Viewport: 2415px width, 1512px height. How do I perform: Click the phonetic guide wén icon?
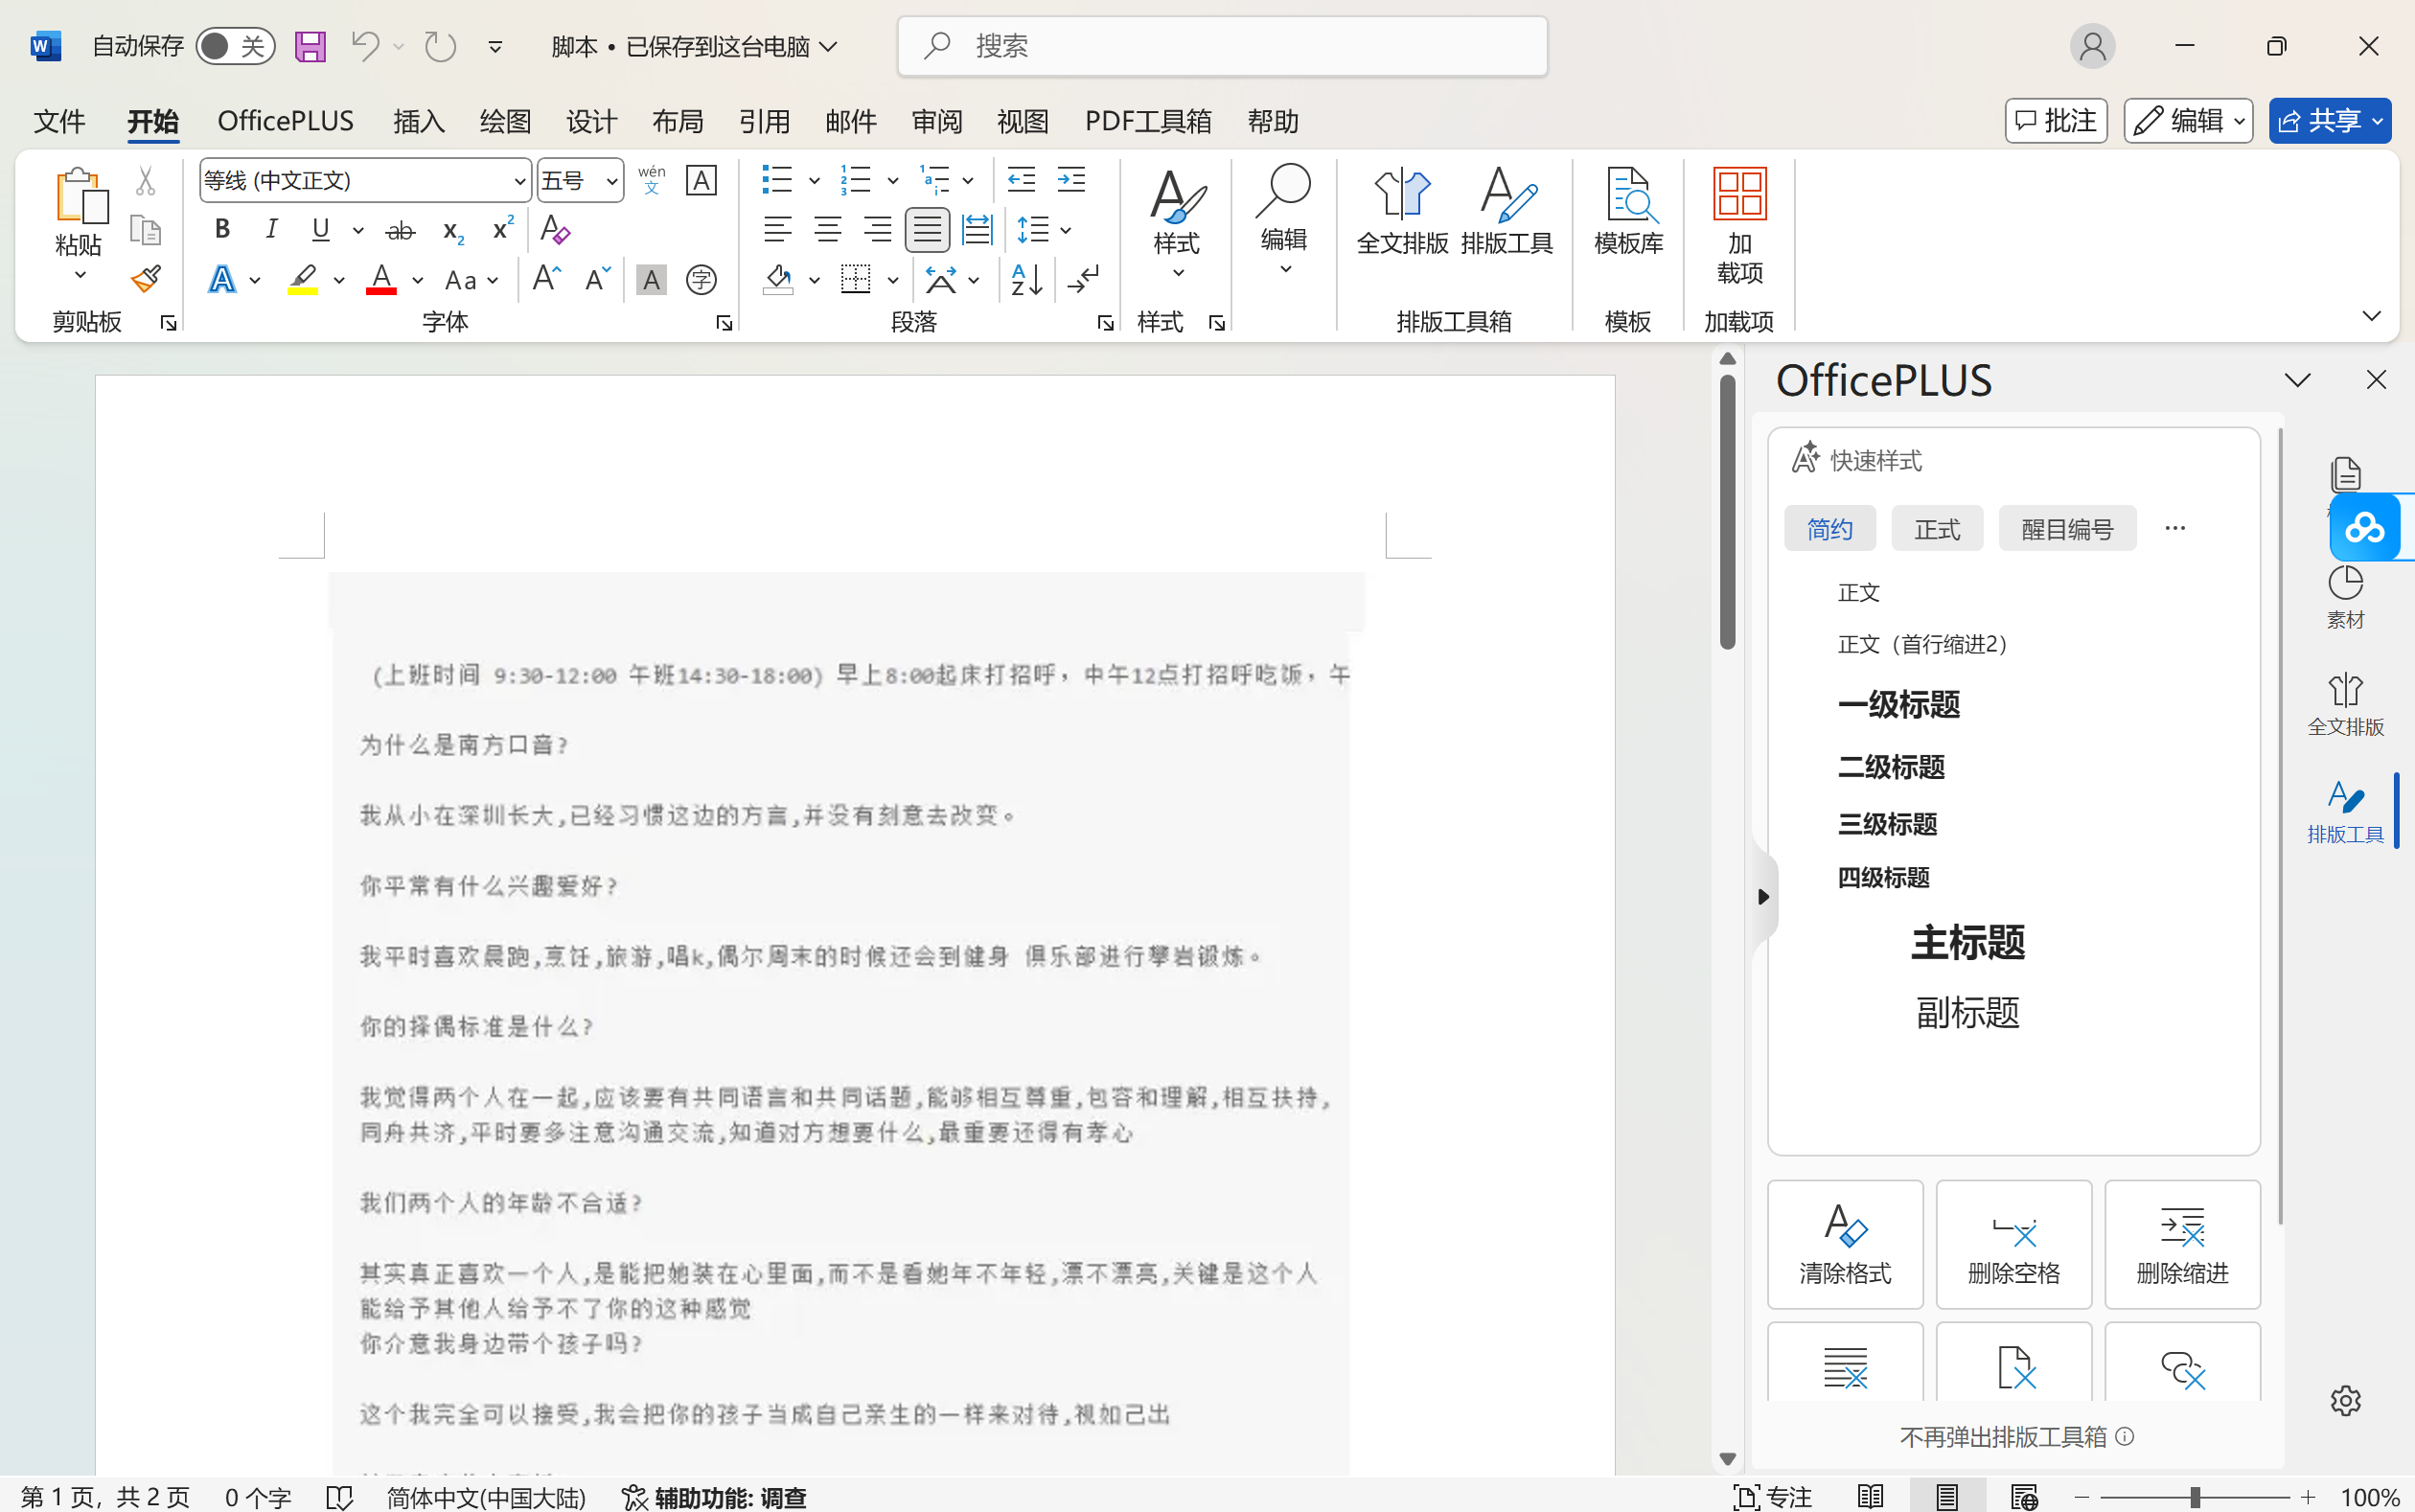click(x=651, y=180)
